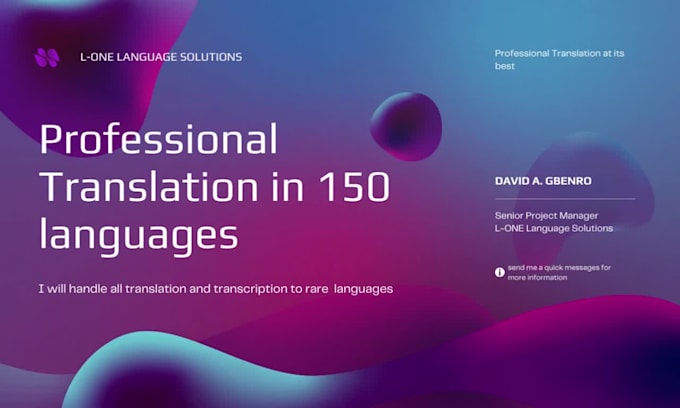Click the purple L-ONE logo icon
Image resolution: width=680 pixels, height=408 pixels.
[x=47, y=57]
